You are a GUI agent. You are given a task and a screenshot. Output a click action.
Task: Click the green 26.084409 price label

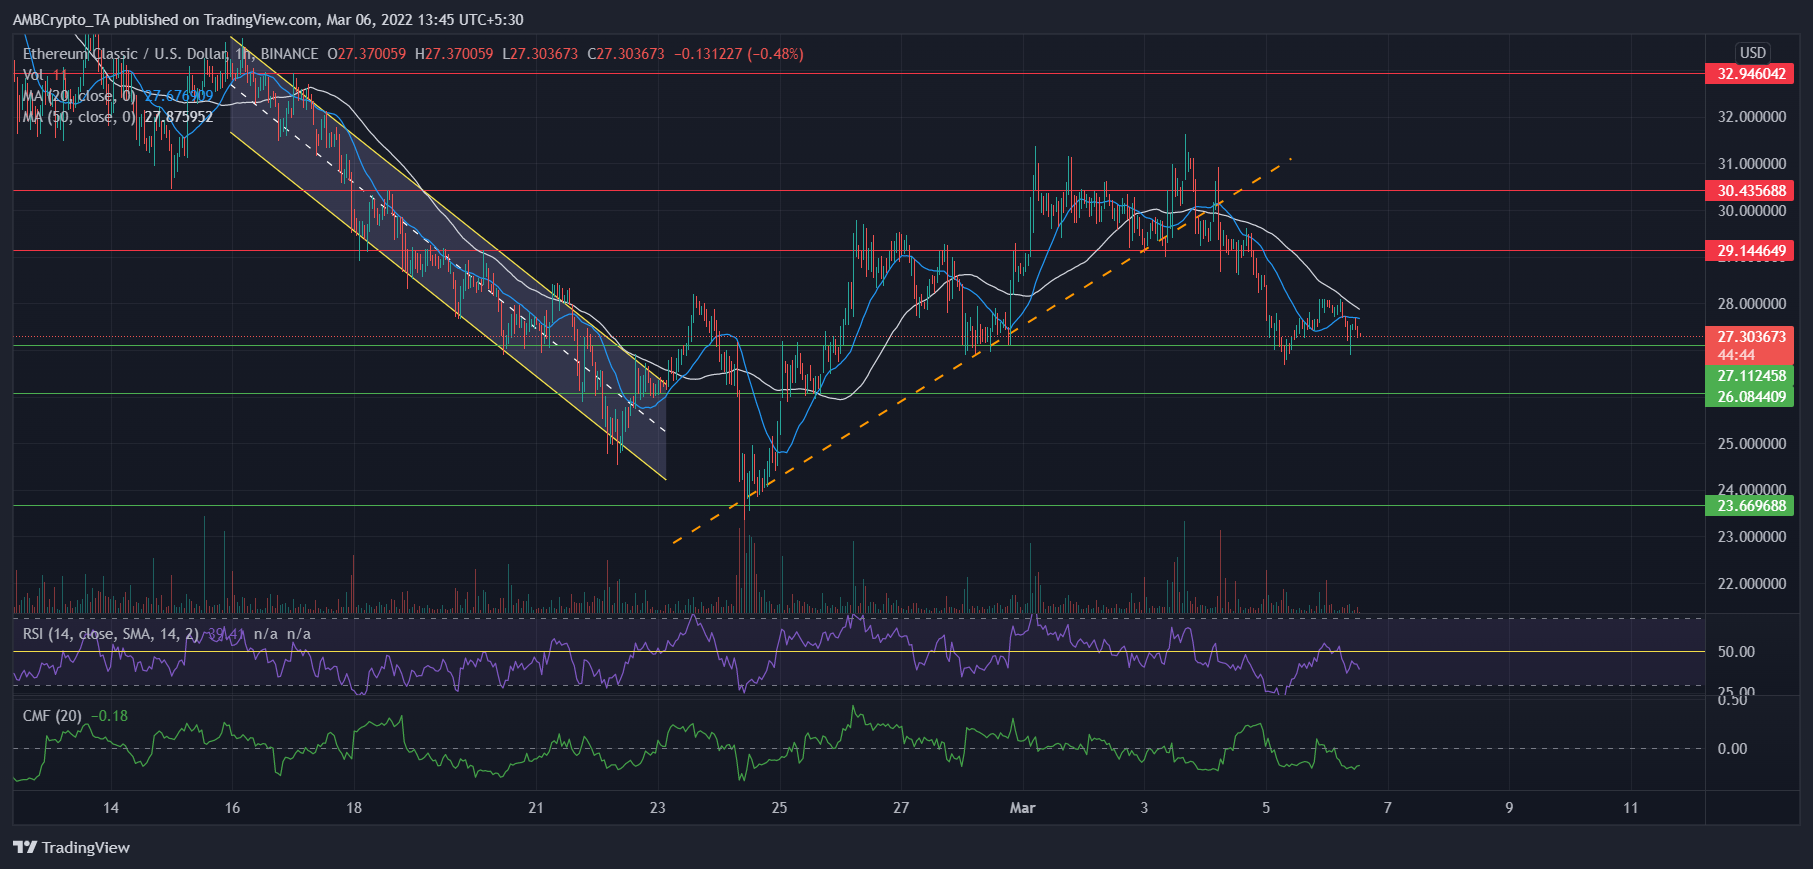(1750, 397)
